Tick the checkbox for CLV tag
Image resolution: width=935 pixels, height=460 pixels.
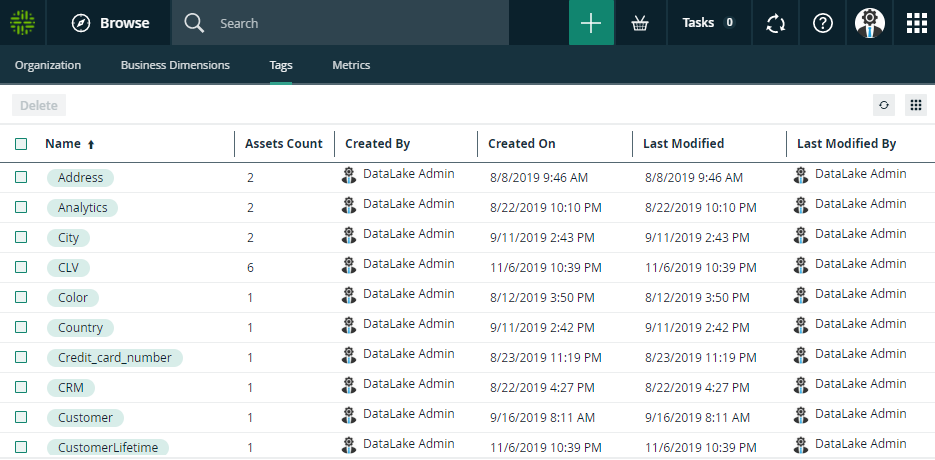coord(21,267)
